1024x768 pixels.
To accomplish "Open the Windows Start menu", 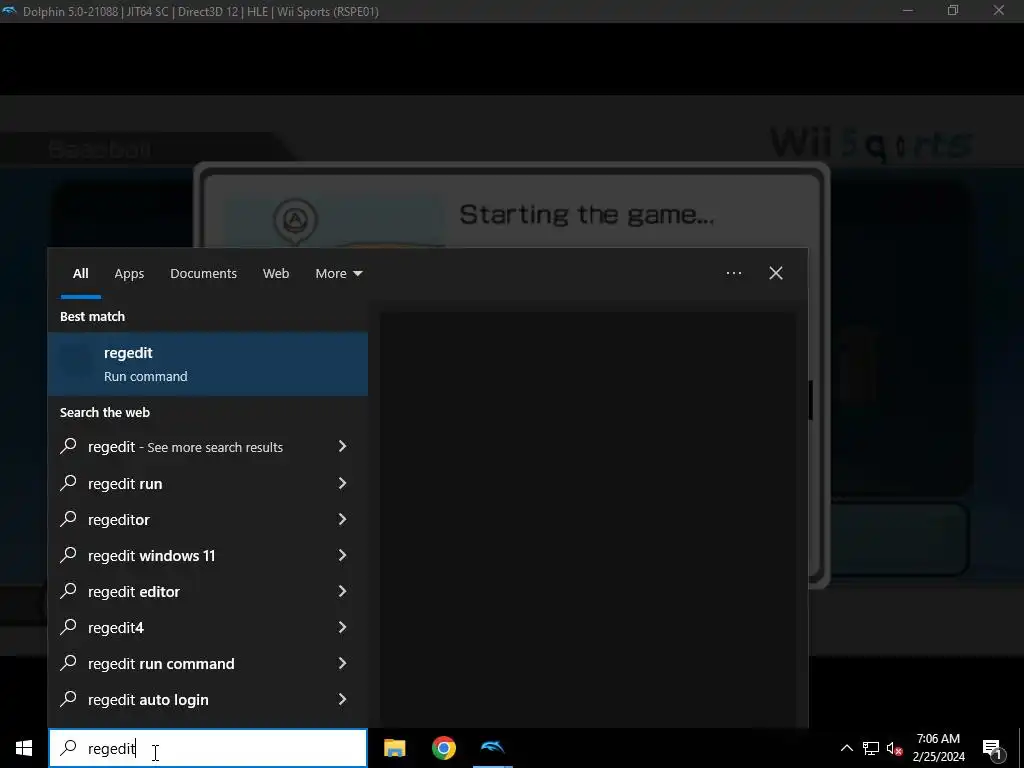I will click(24, 748).
